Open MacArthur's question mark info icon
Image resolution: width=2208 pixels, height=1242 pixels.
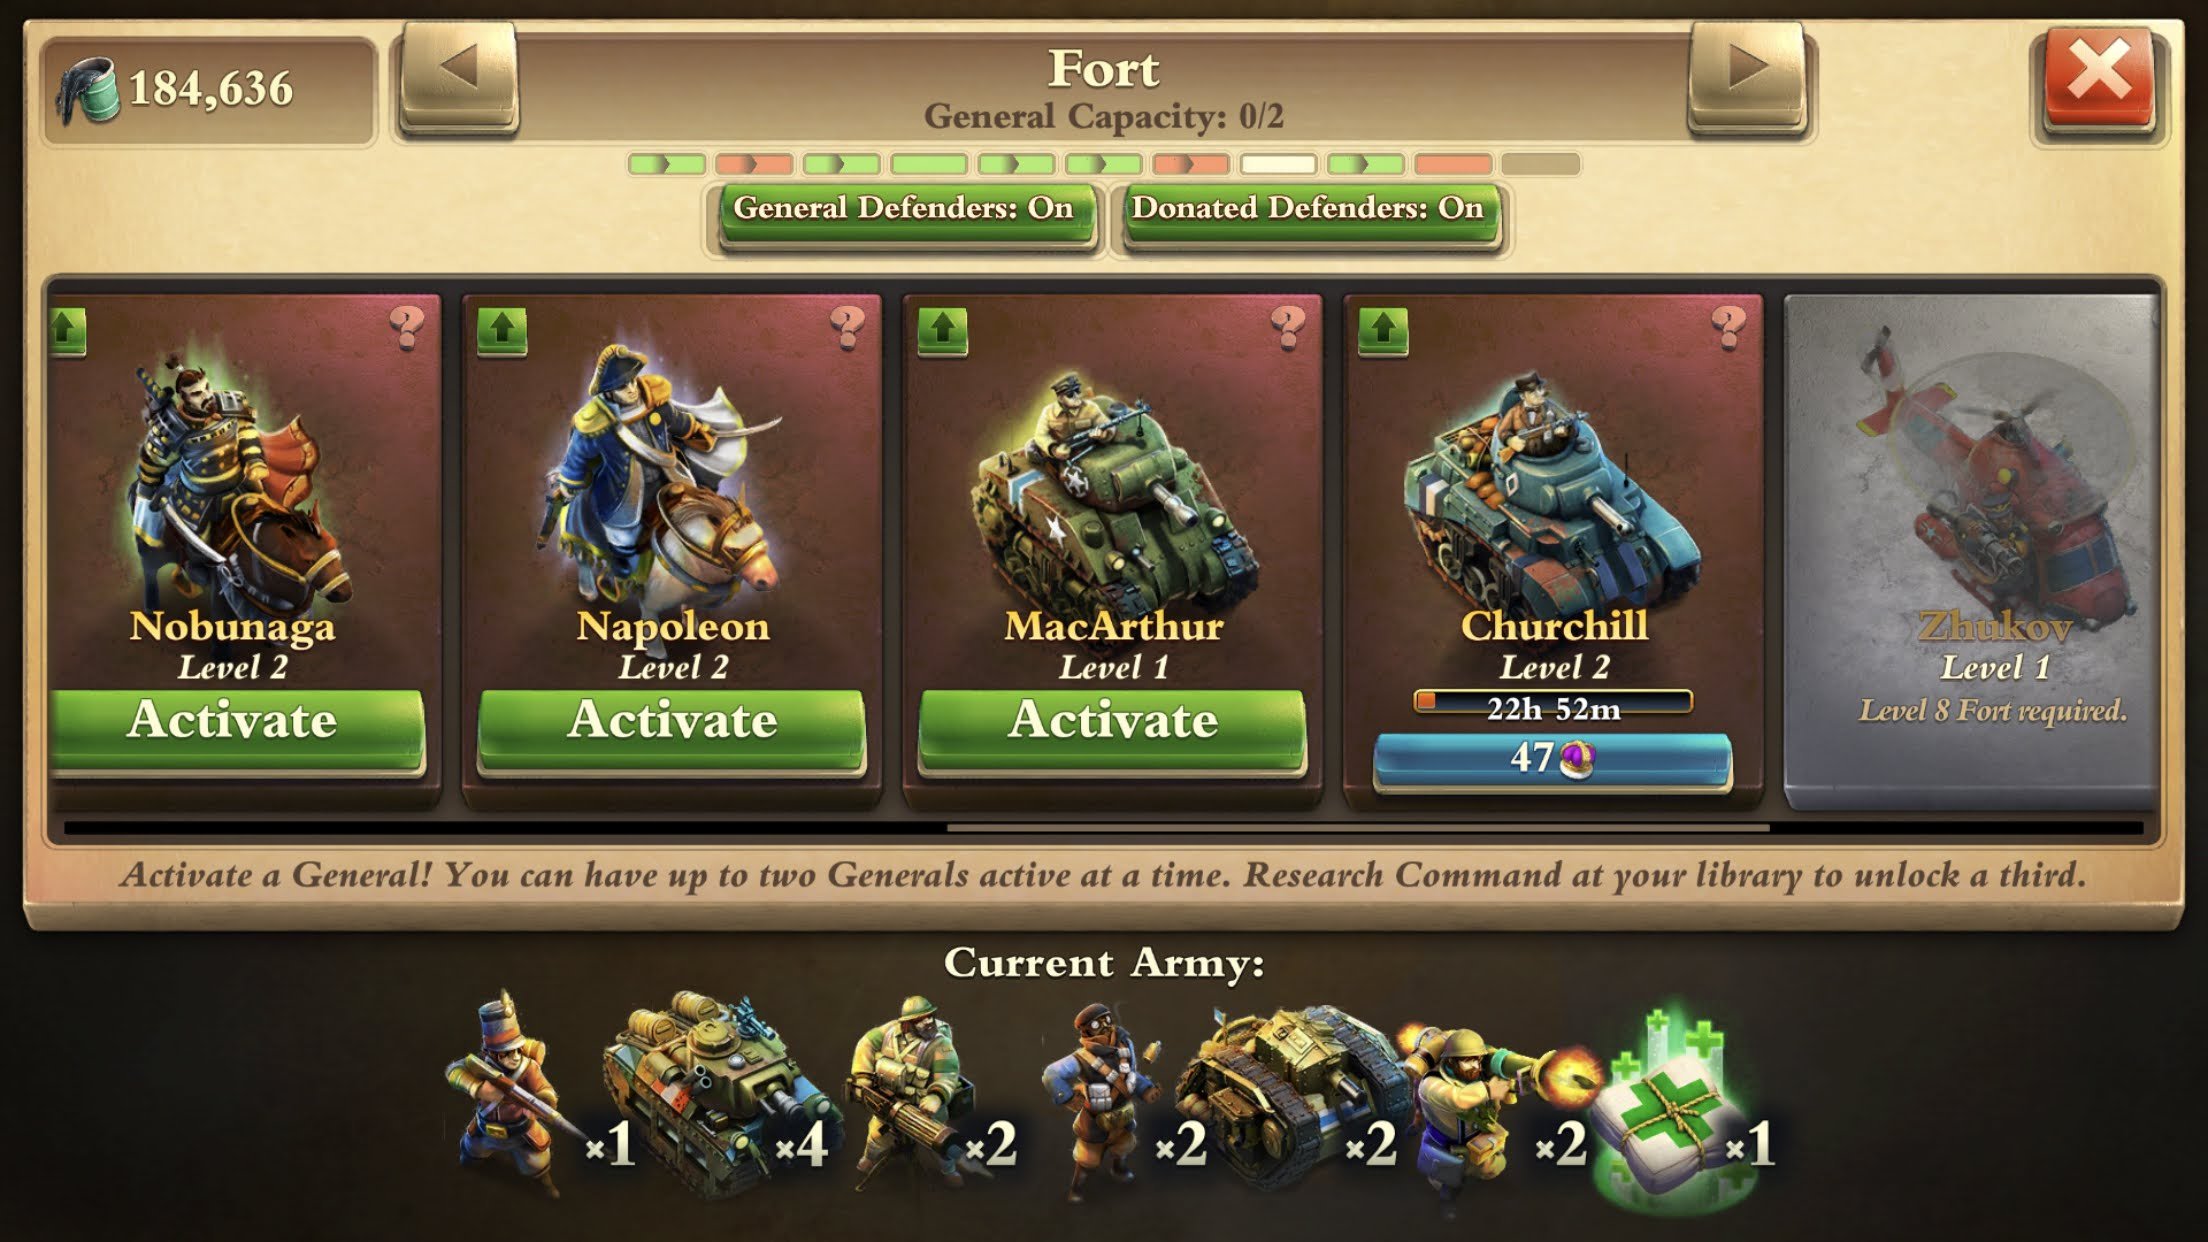click(1288, 326)
